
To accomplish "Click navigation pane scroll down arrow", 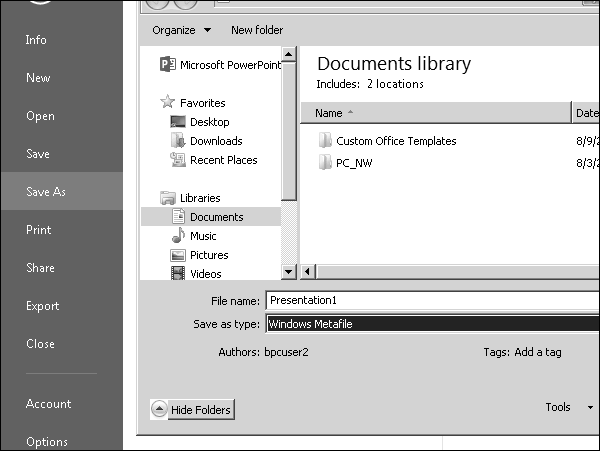I will click(x=289, y=272).
